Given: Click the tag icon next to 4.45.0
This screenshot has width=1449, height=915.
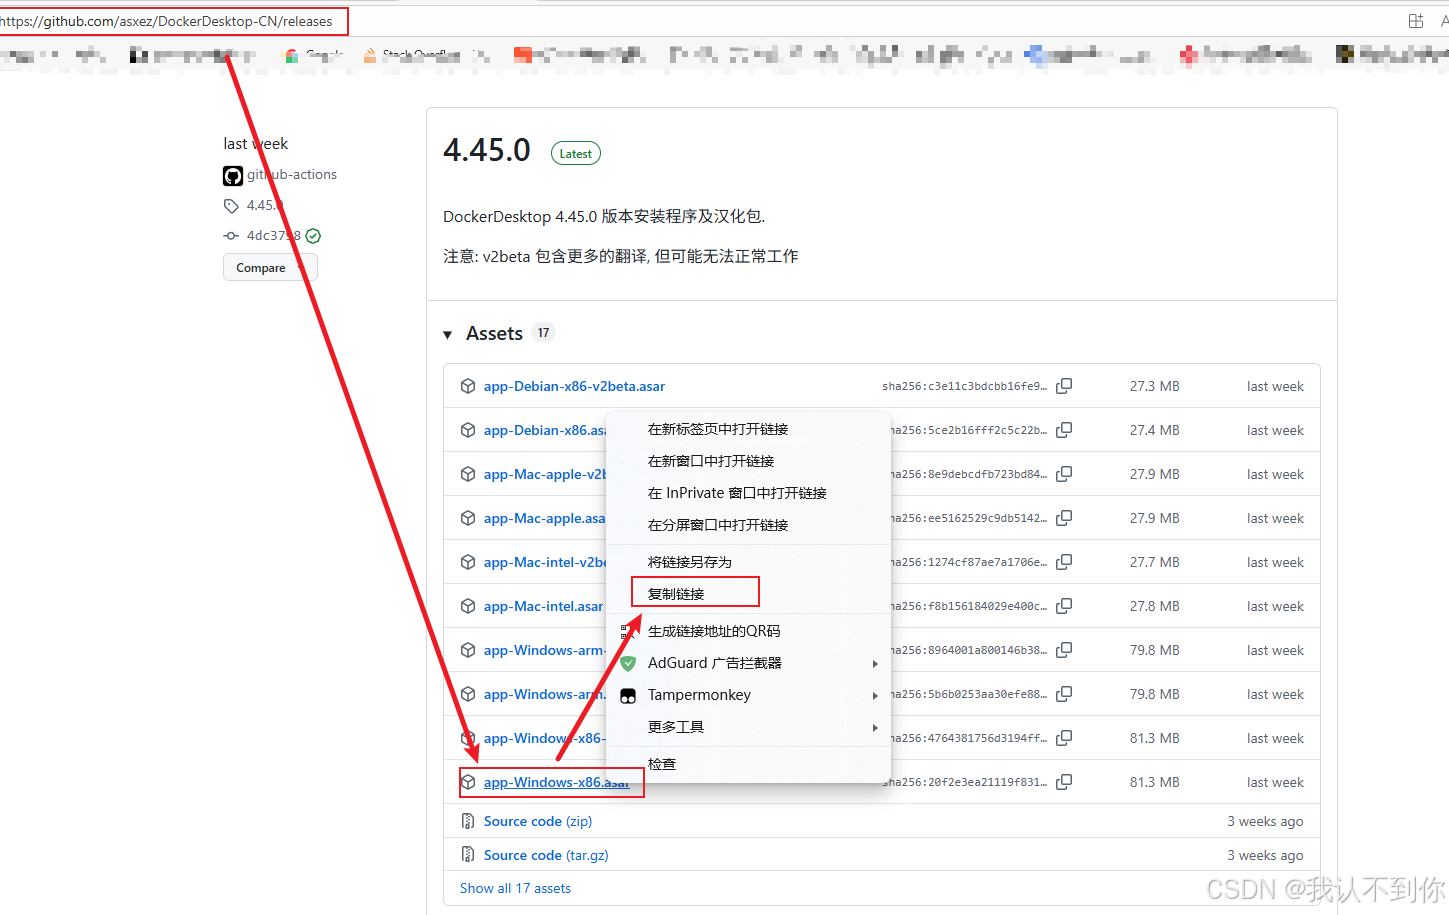Looking at the screenshot, I should tap(231, 206).
